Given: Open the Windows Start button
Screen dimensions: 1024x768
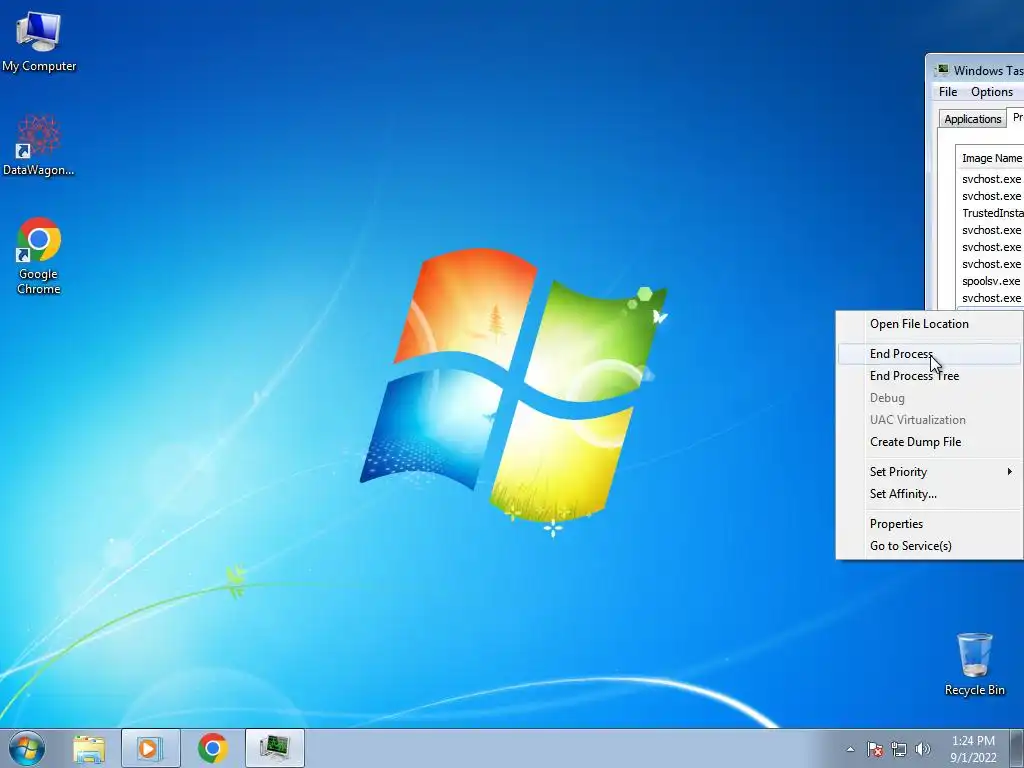Looking at the screenshot, I should click(x=27, y=748).
